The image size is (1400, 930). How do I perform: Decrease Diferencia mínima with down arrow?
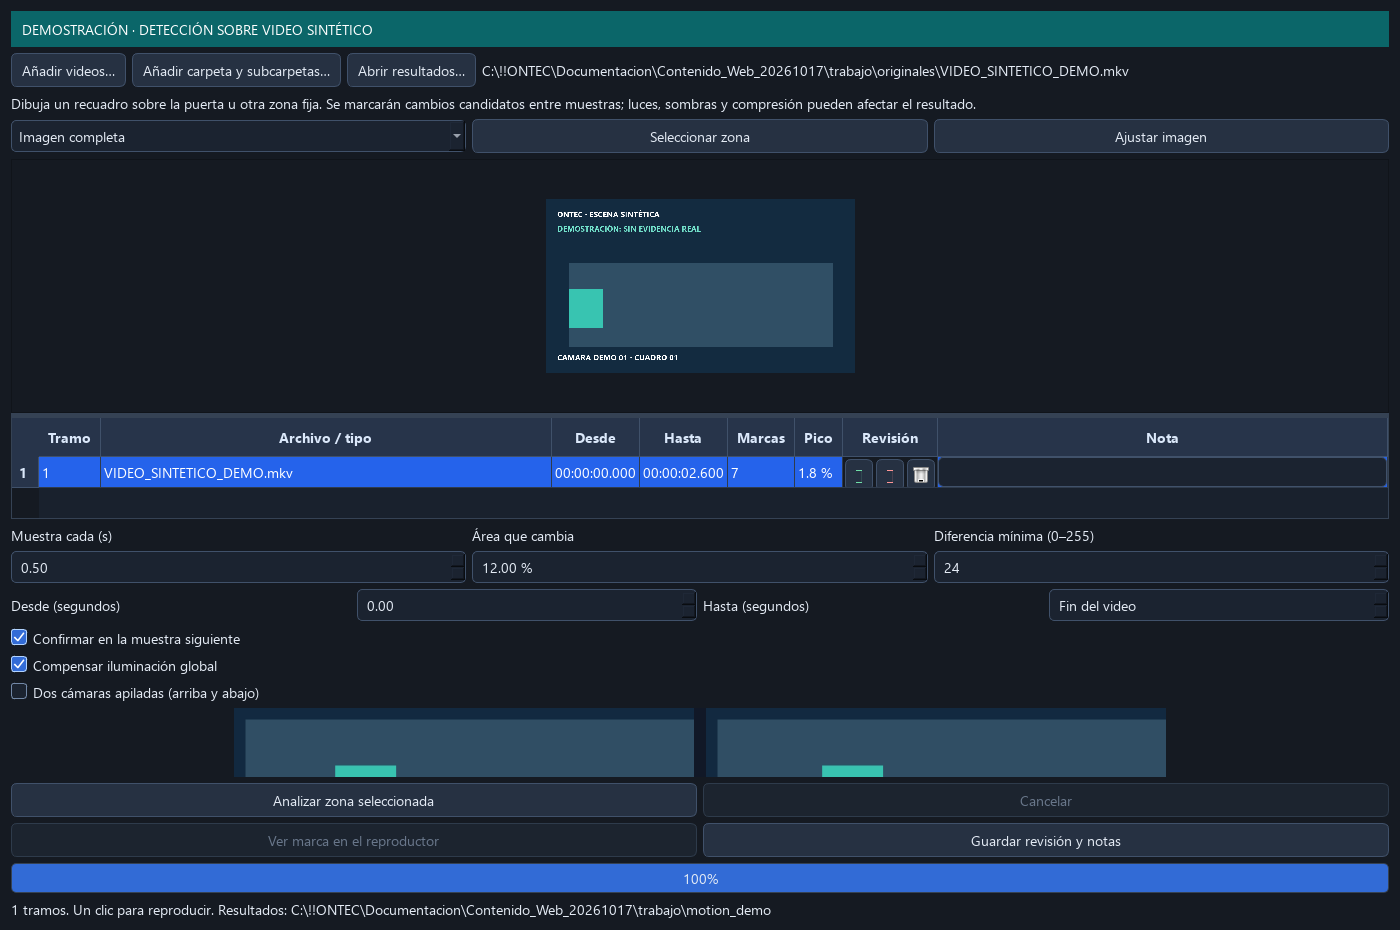[1380, 575]
